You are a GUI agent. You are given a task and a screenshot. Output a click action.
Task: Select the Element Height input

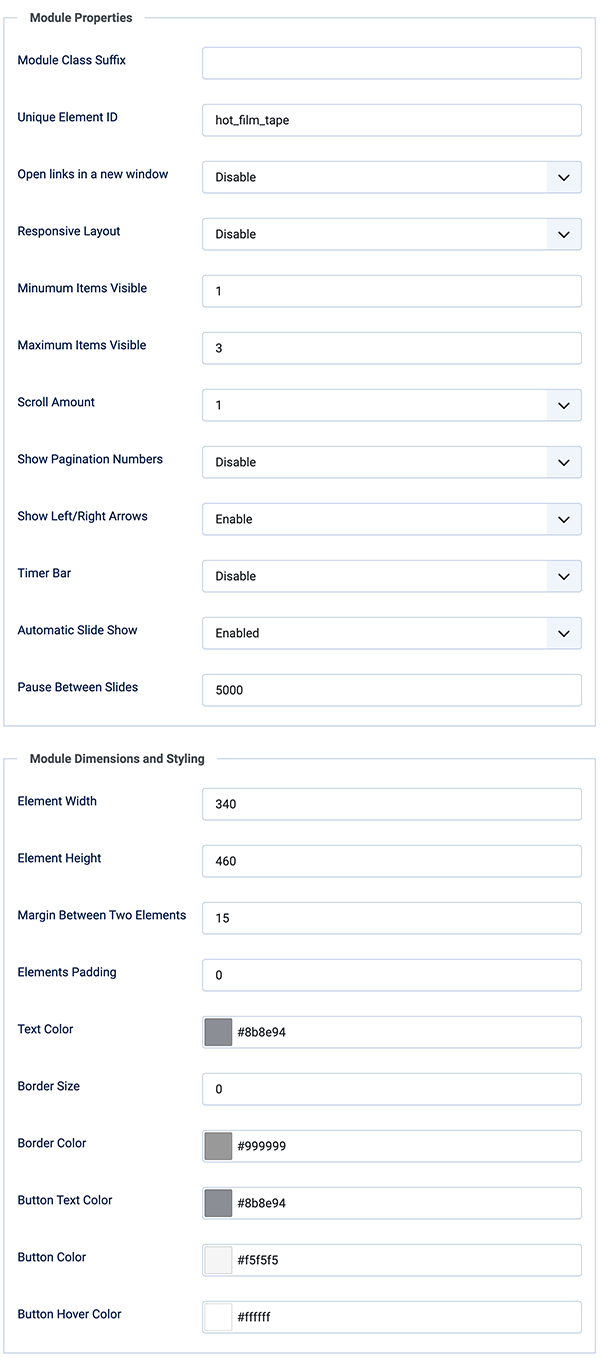391,861
